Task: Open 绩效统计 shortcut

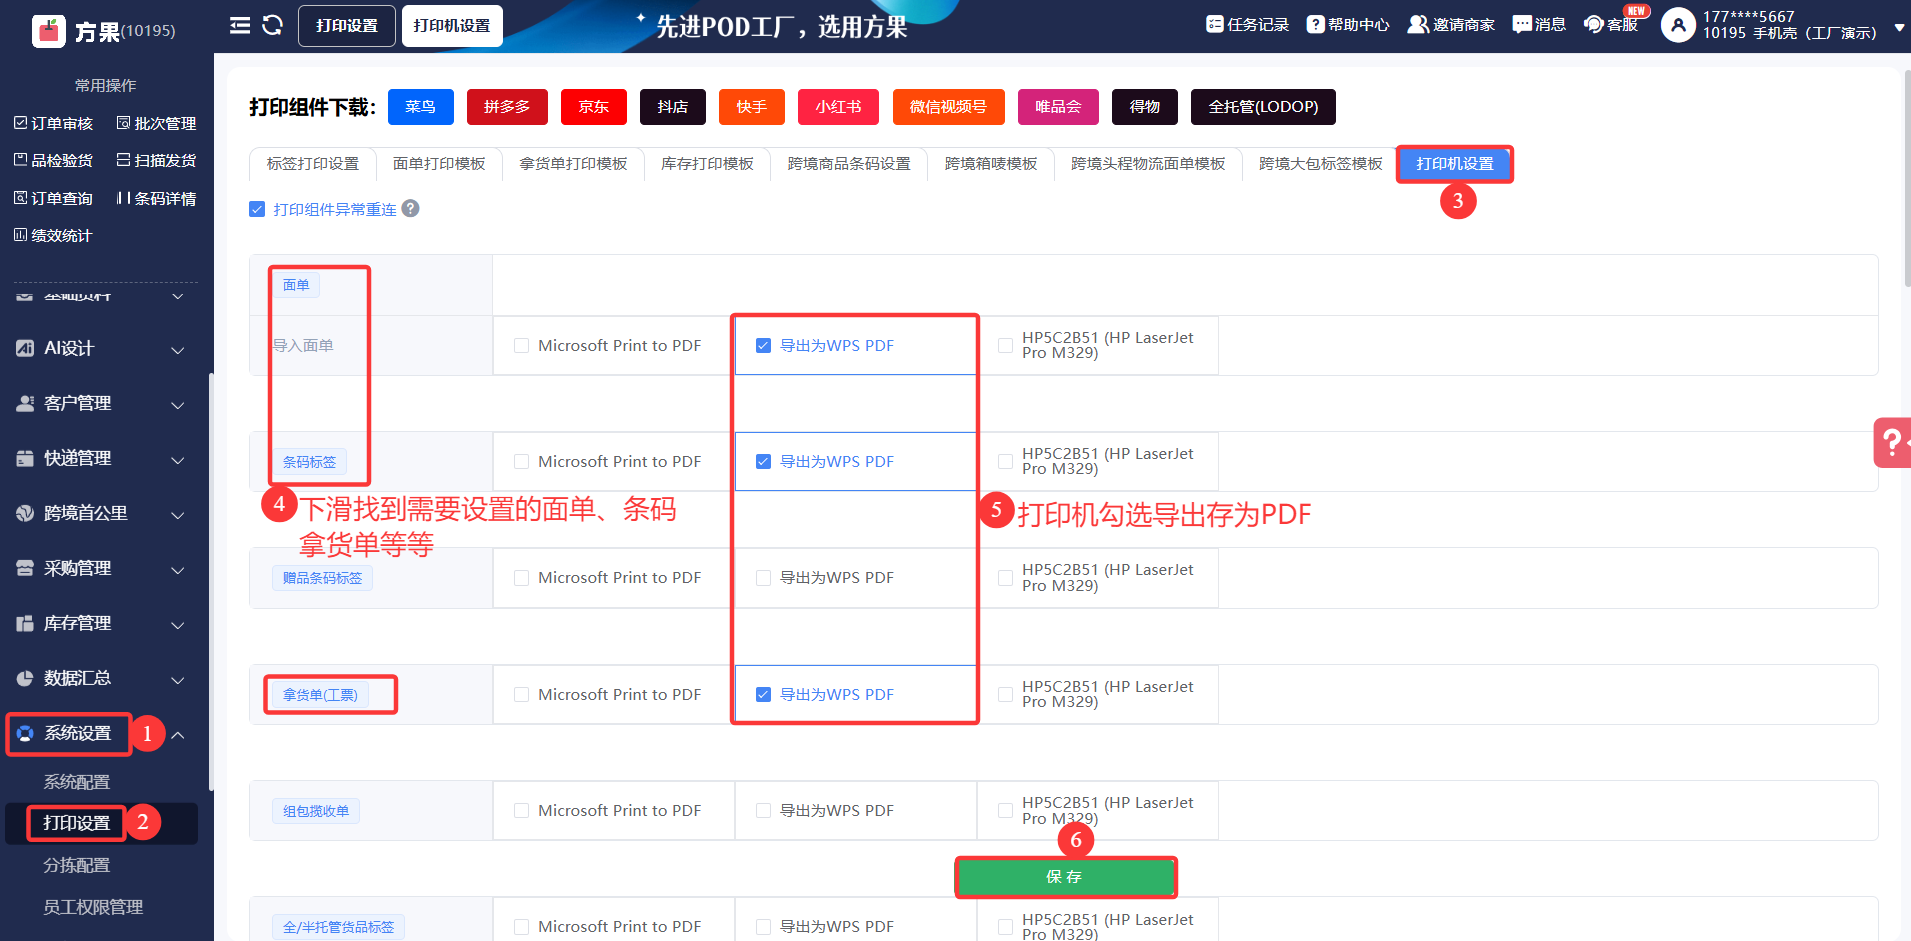Action: click(53, 235)
